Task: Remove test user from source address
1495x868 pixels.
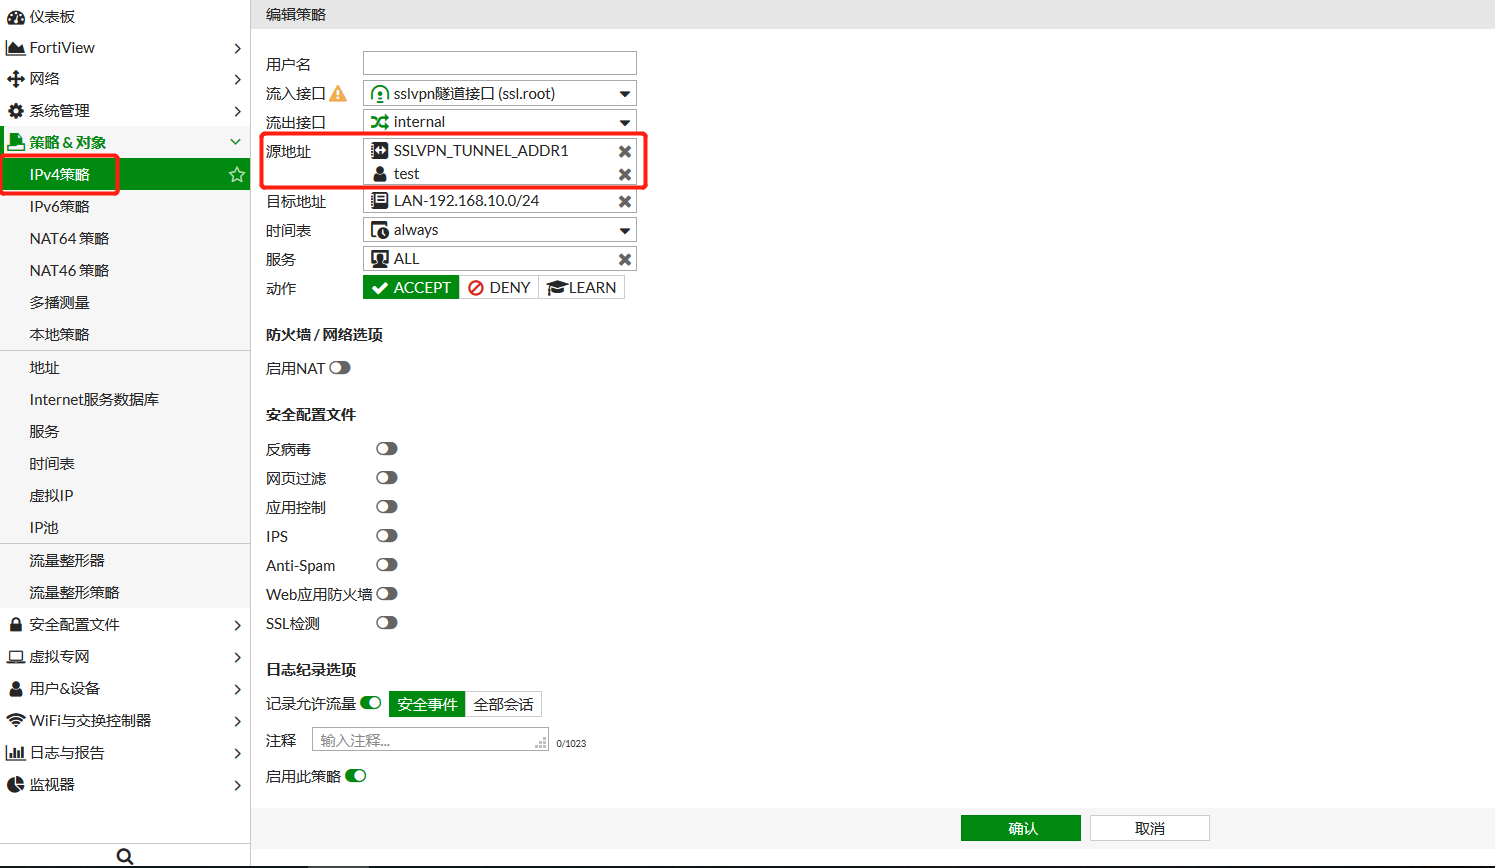Action: pos(625,174)
